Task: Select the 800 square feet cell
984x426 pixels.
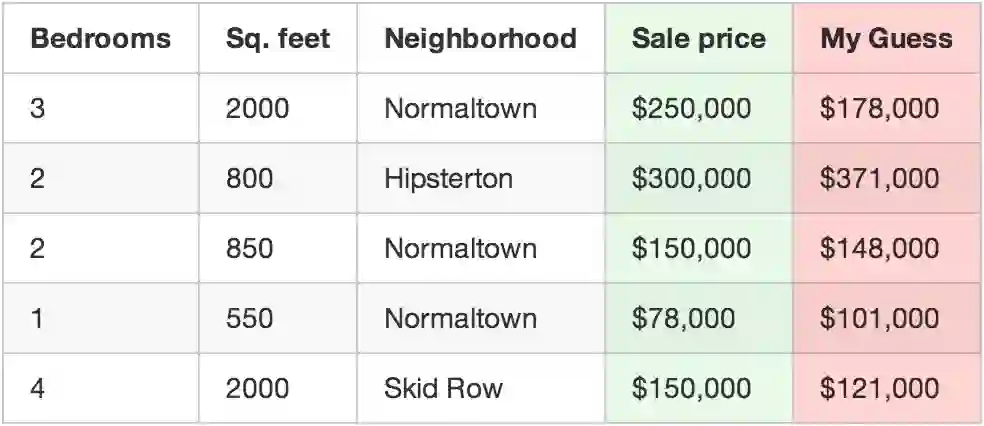Action: click(249, 179)
